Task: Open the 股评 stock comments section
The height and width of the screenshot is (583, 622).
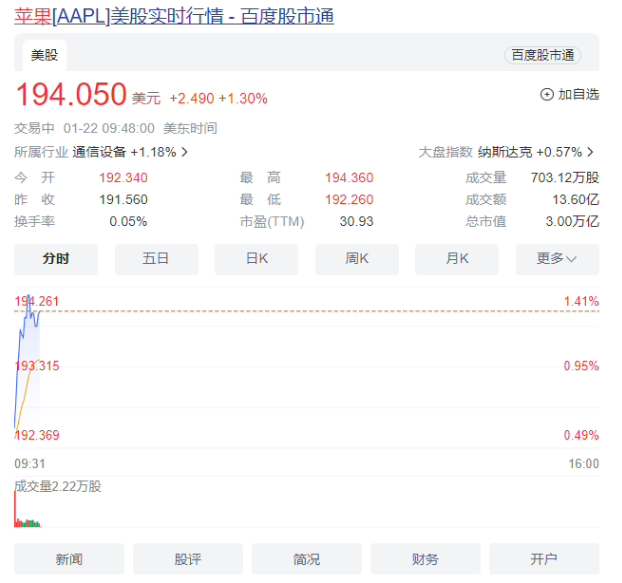Action: (x=188, y=559)
